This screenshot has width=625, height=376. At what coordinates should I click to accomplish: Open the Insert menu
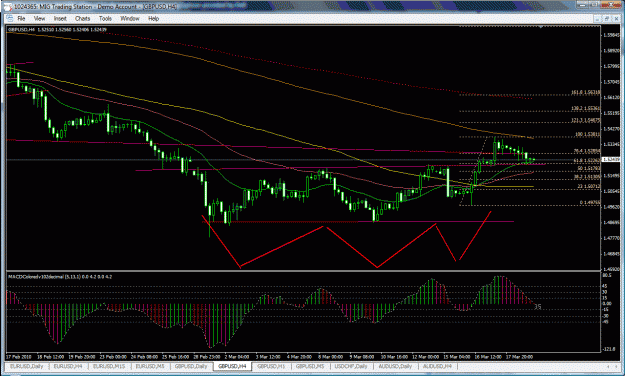click(x=60, y=18)
